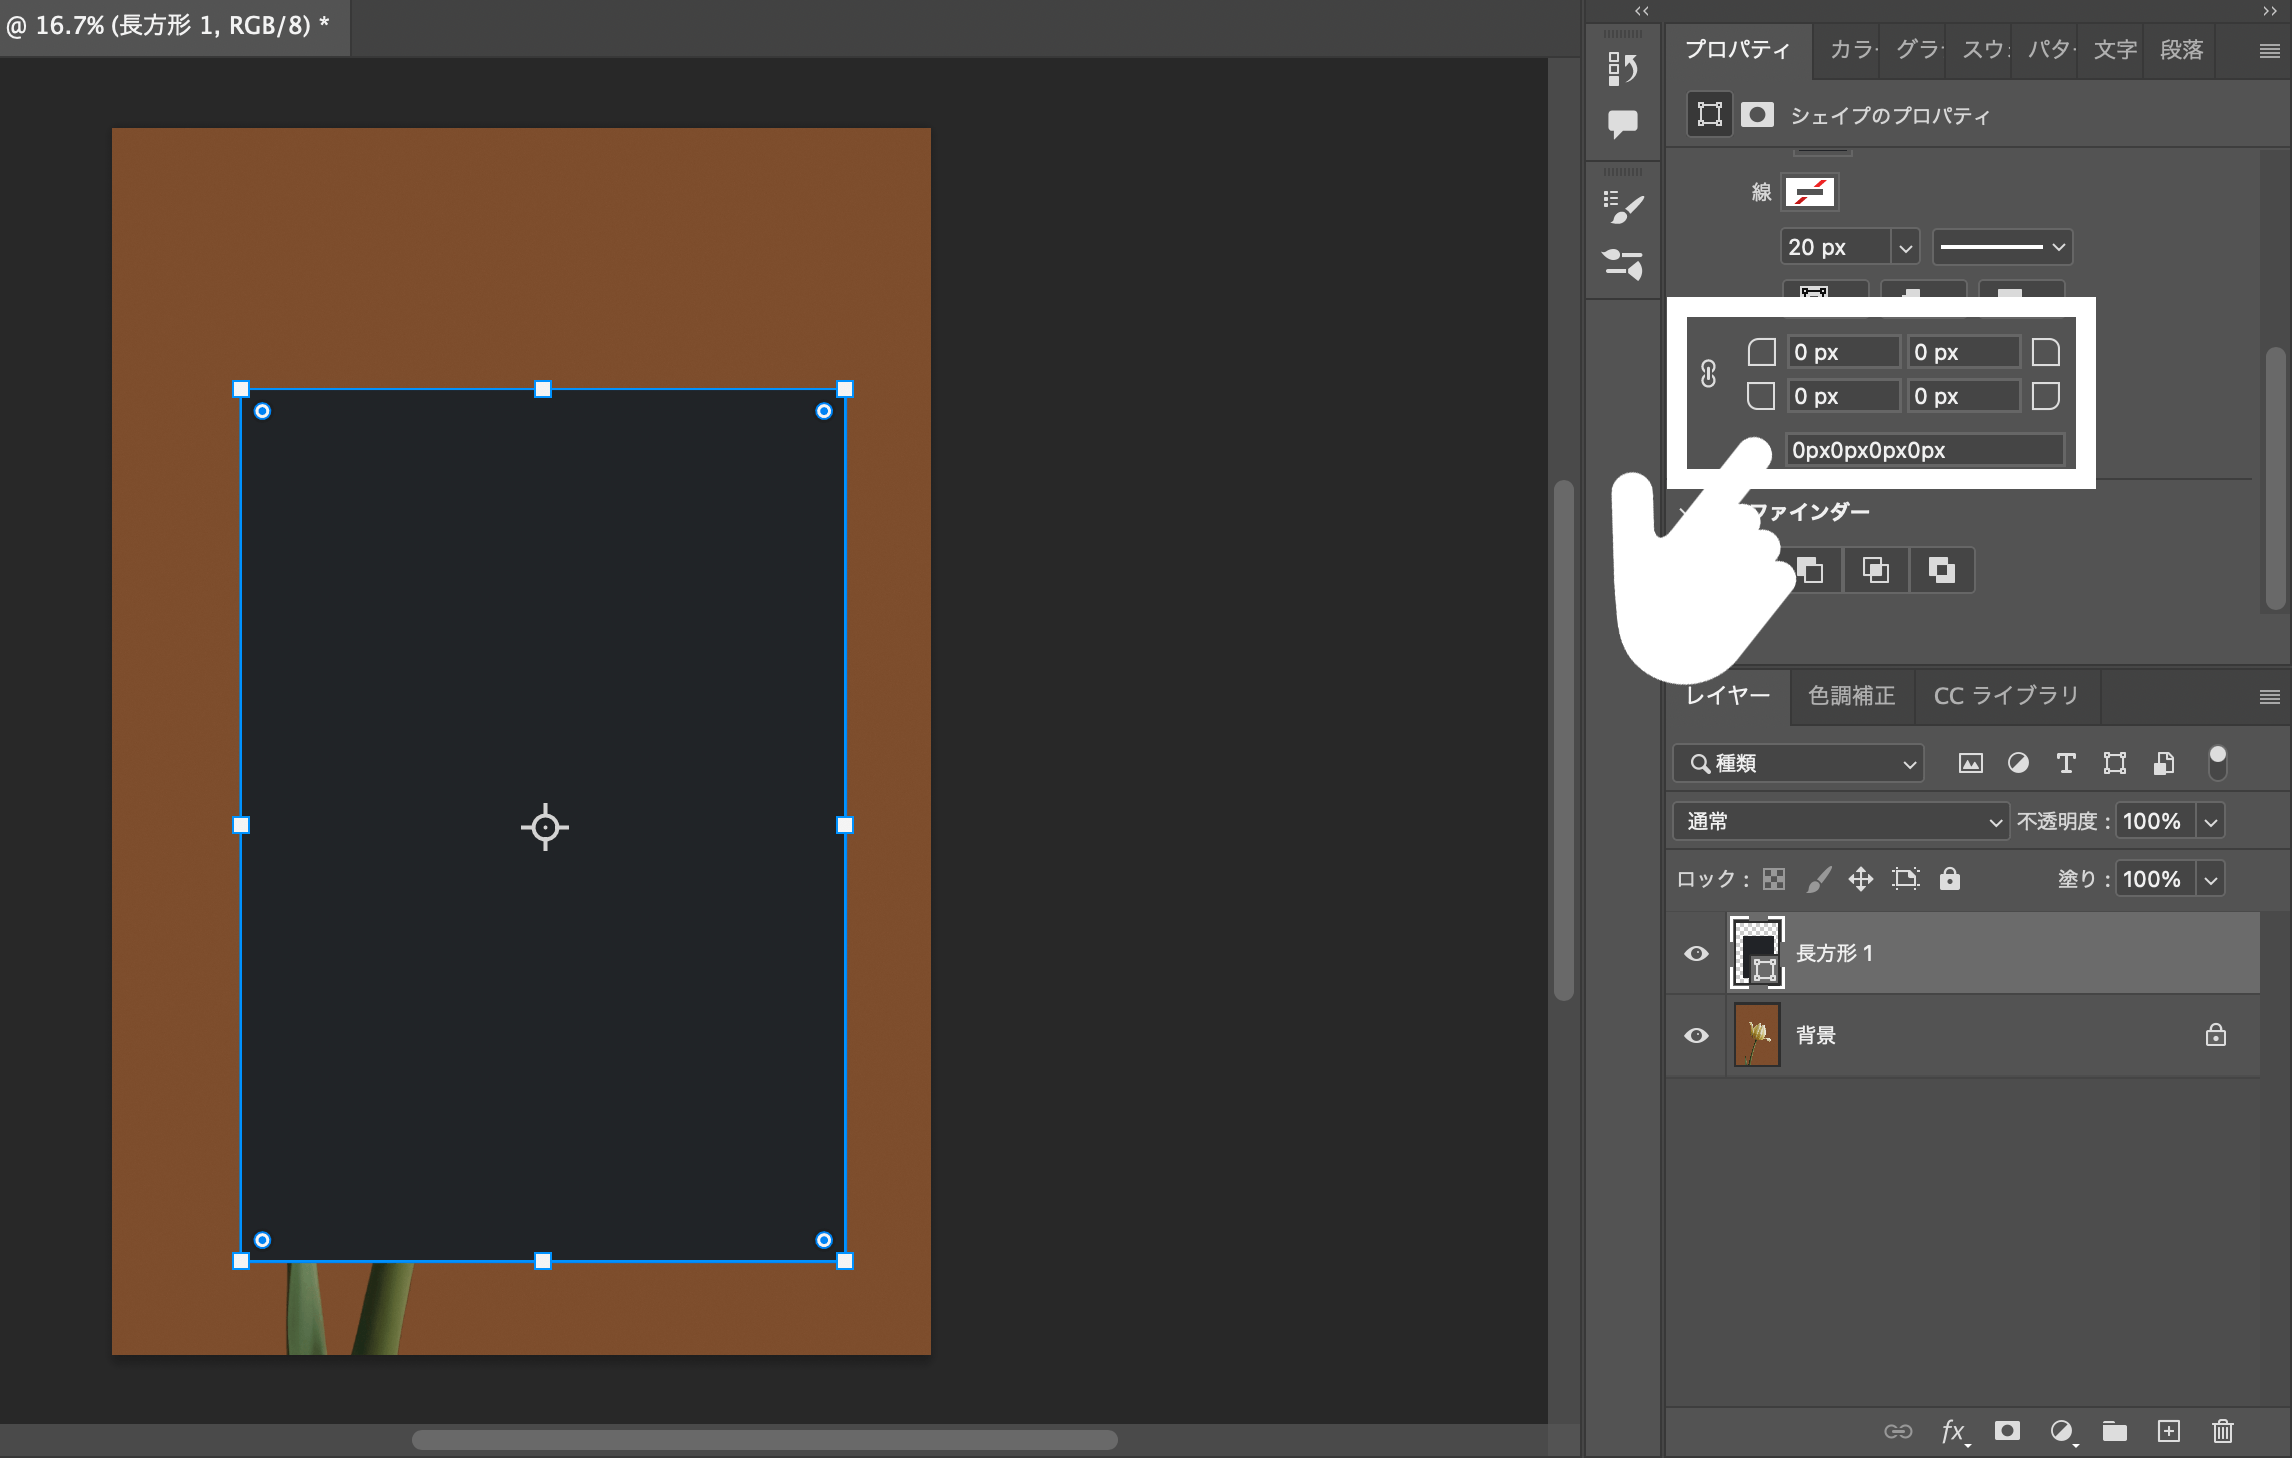This screenshot has width=2292, height=1458.
Task: Click the exclude overlapping shapes pathfinder button
Action: pyautogui.click(x=1941, y=571)
